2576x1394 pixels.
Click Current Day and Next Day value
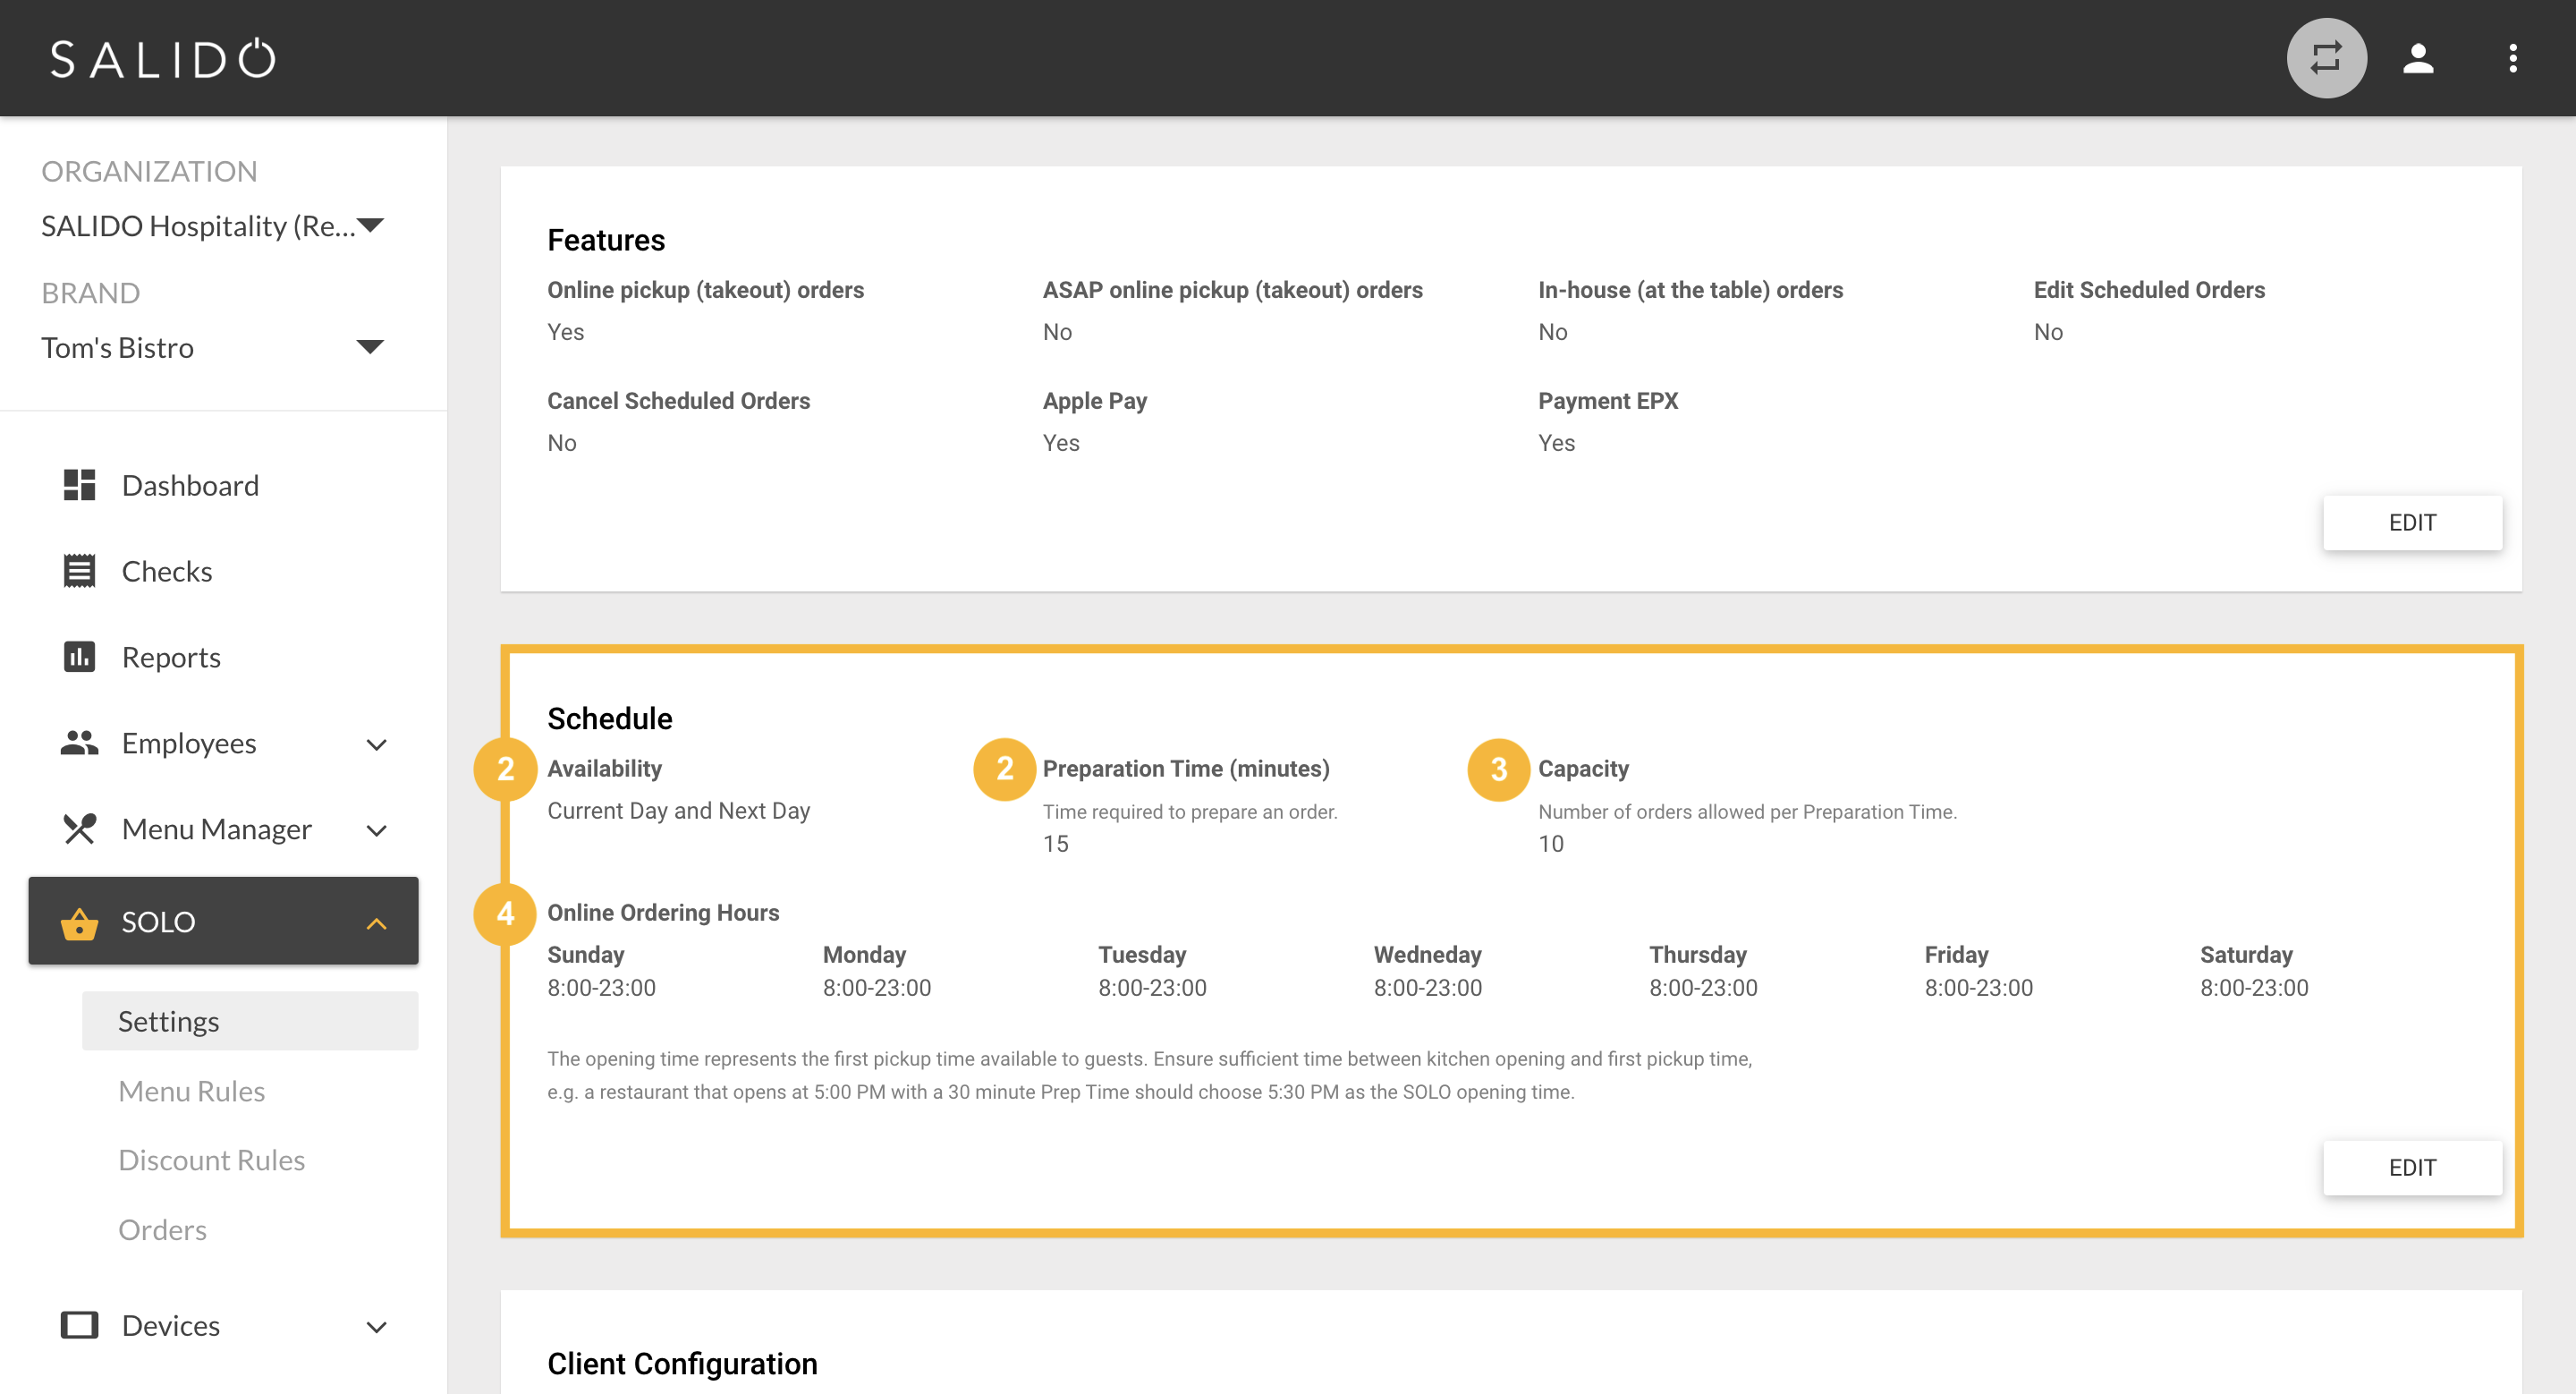[x=678, y=811]
